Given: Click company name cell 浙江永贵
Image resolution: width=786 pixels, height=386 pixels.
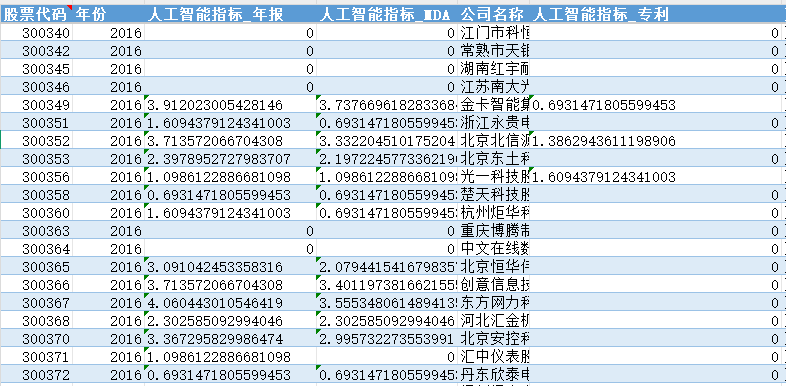Looking at the screenshot, I should [x=493, y=123].
